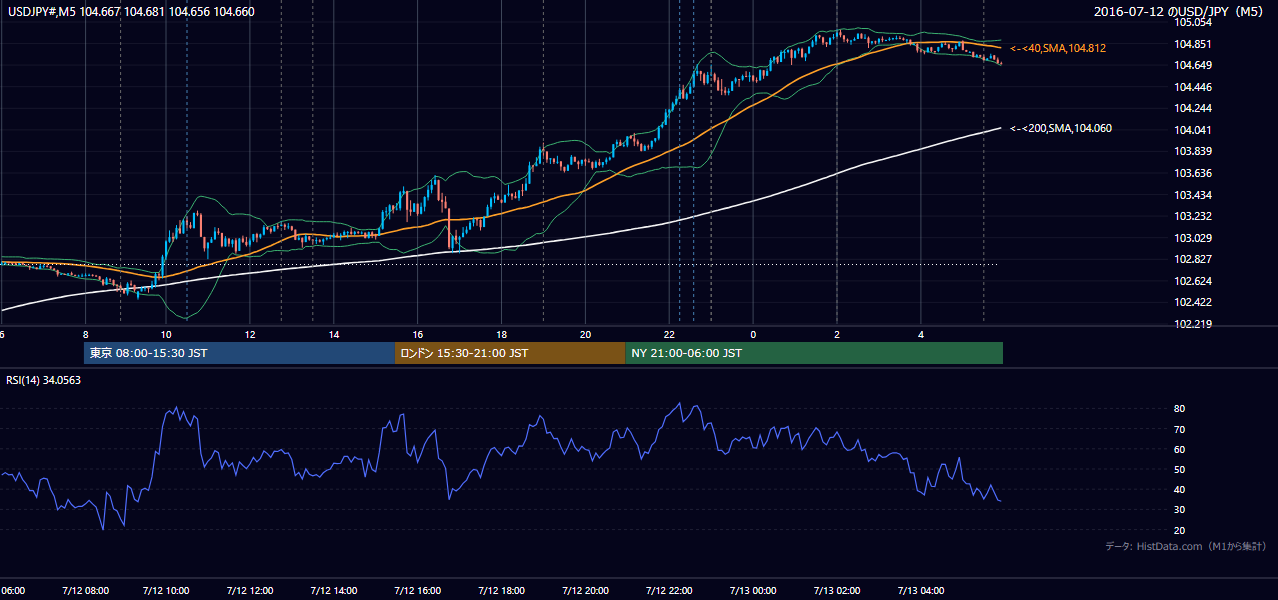Click the bottom 06:00 time label
The width and height of the screenshot is (1278, 600).
click(x=12, y=590)
